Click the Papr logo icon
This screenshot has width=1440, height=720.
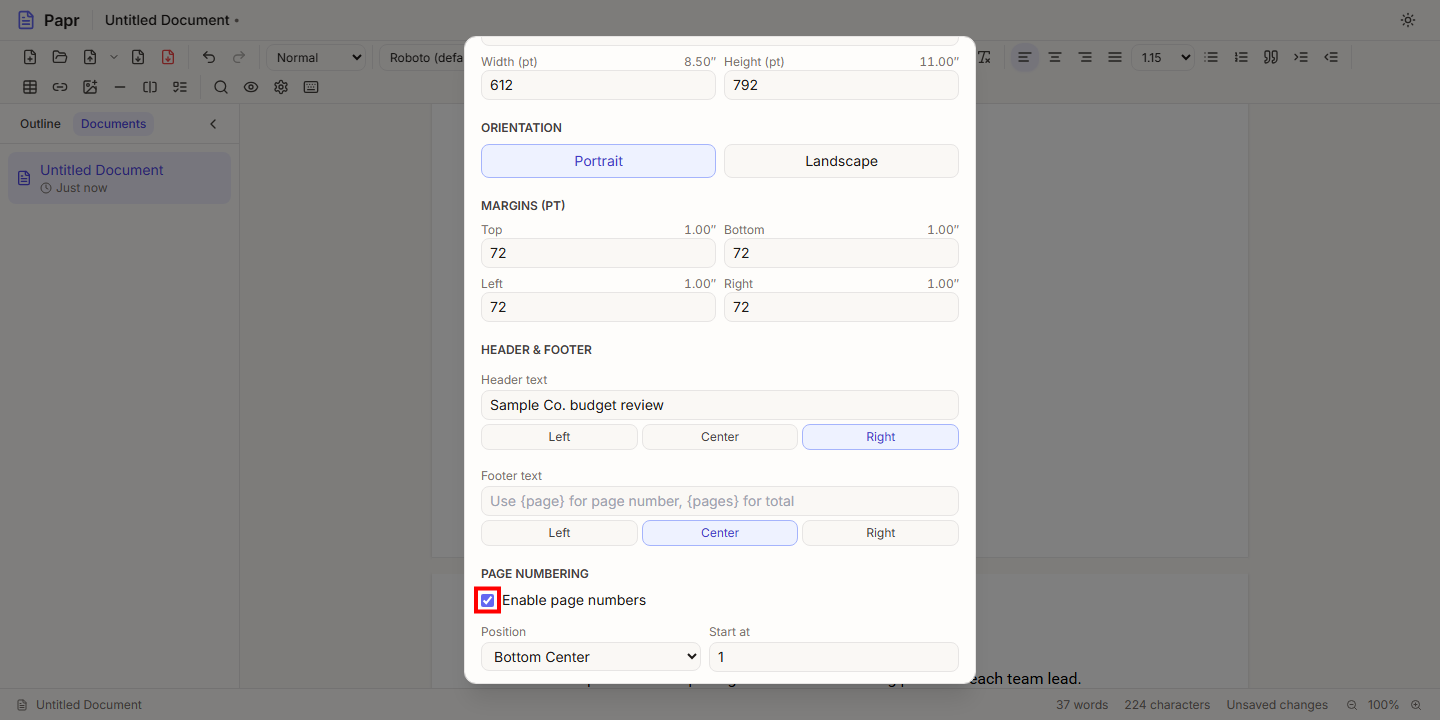(26, 20)
